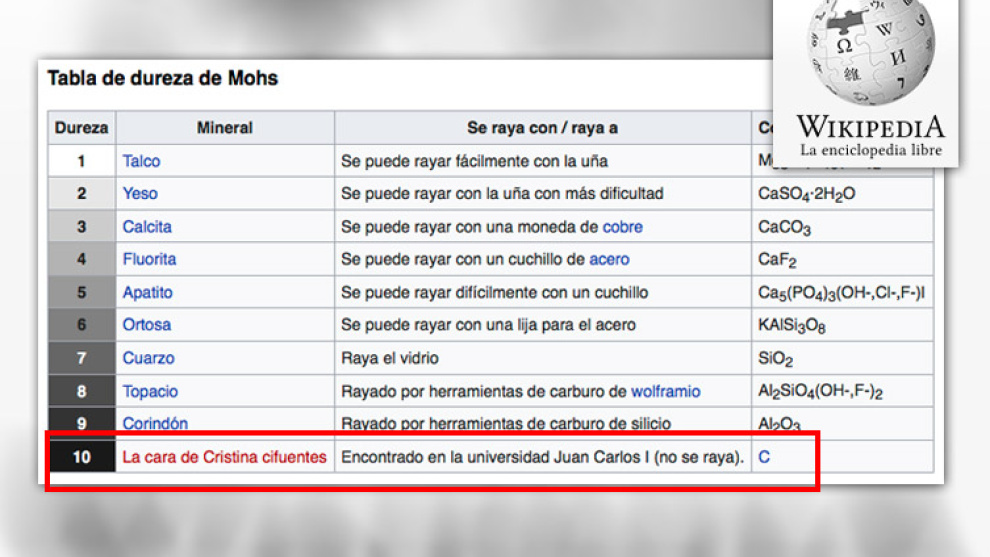
Task: Open the Talco mineral link
Action: pyautogui.click(x=141, y=161)
